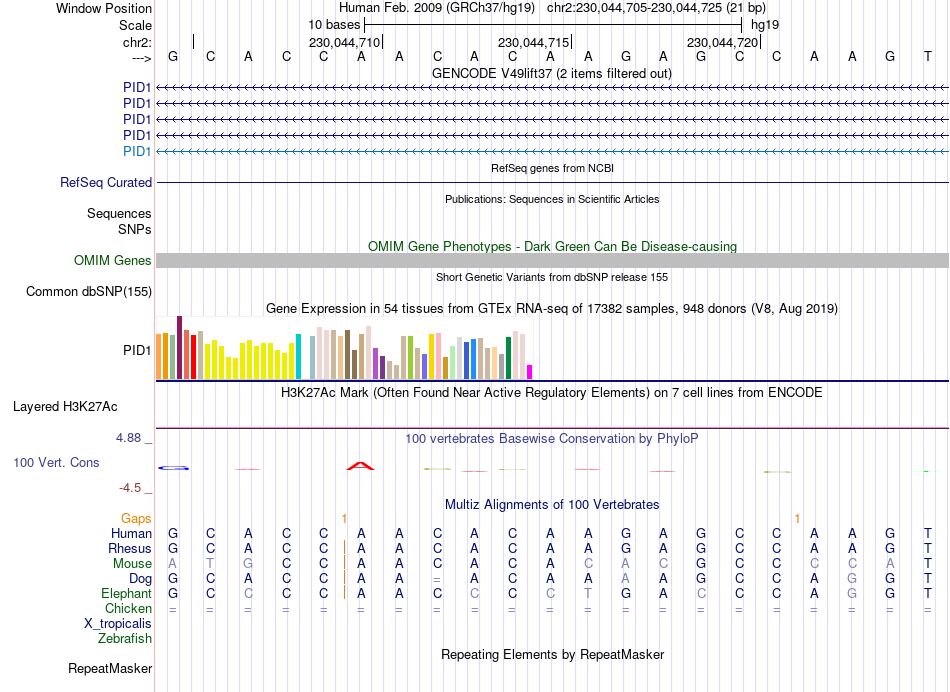Click the red PhyloP conservation peak
This screenshot has height=692, width=950.
pyautogui.click(x=360, y=466)
